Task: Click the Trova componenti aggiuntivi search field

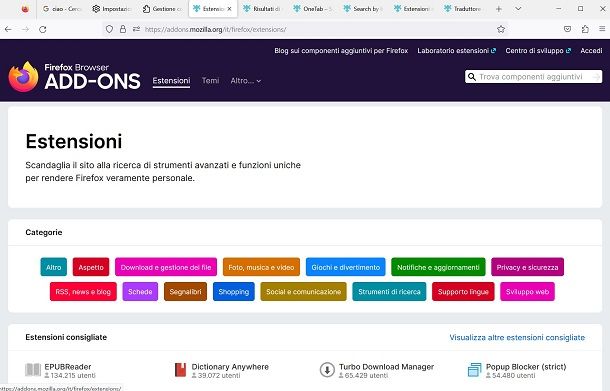Action: [x=533, y=77]
